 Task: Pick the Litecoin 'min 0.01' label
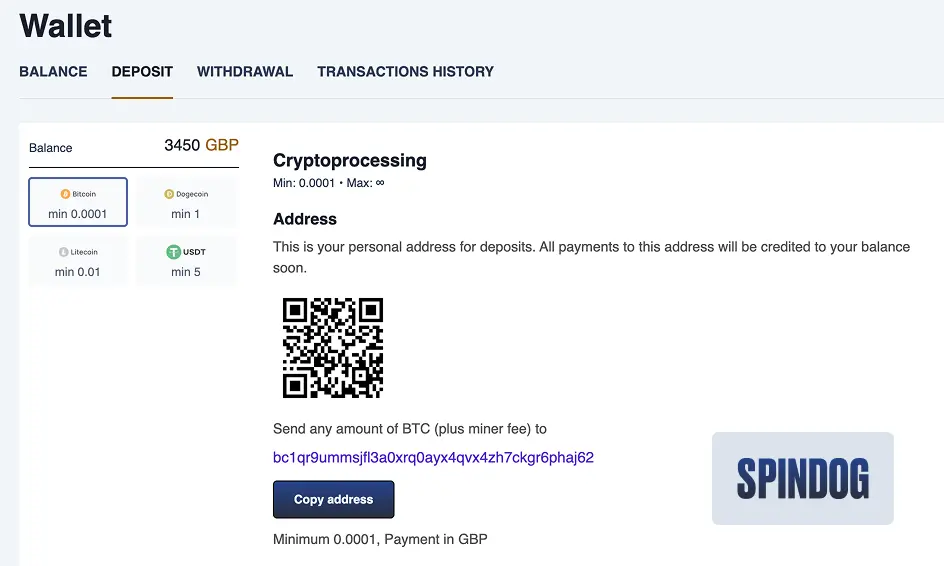[78, 272]
